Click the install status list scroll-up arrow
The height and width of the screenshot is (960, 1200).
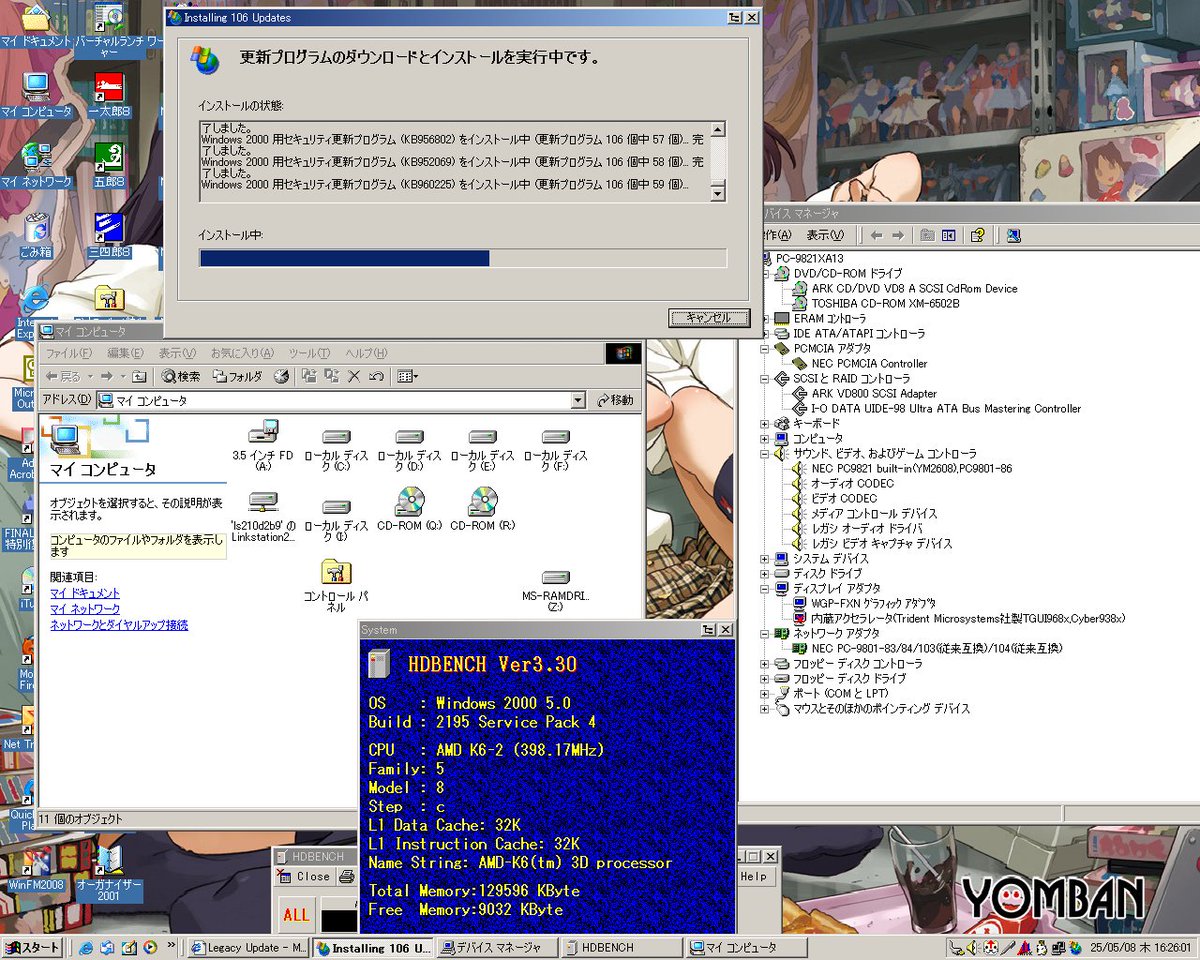coord(718,129)
